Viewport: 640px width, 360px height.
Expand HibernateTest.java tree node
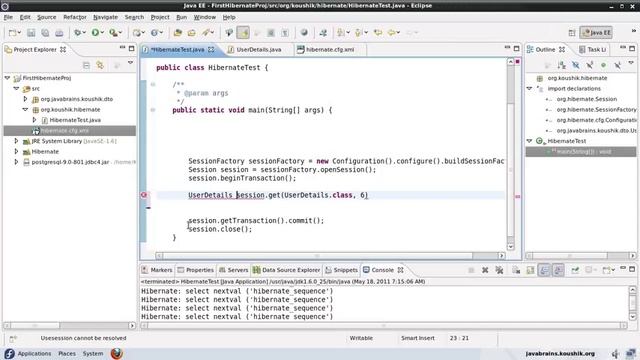tap(34, 120)
